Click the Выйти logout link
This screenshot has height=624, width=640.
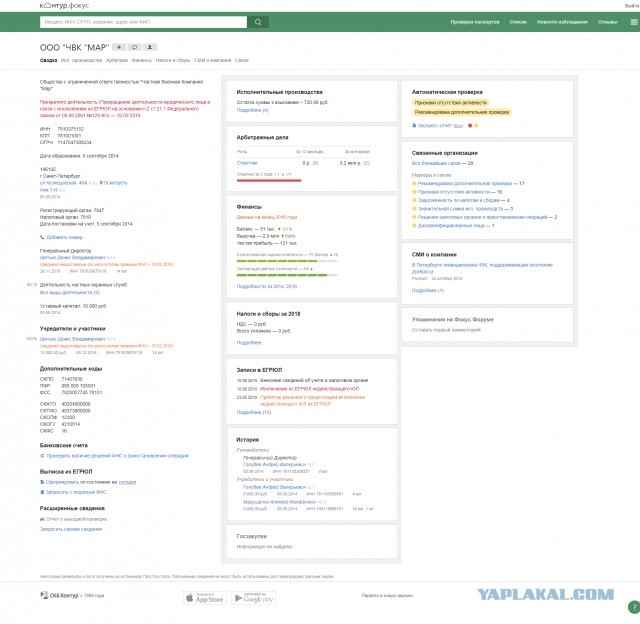(x=632, y=6)
